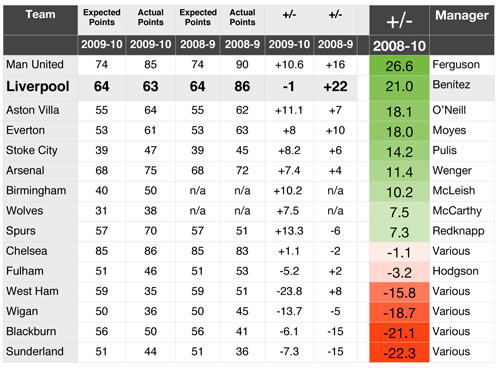This screenshot has width=500, height=368.
Task: Select the Ferguson manager cell
Action: tap(462, 65)
